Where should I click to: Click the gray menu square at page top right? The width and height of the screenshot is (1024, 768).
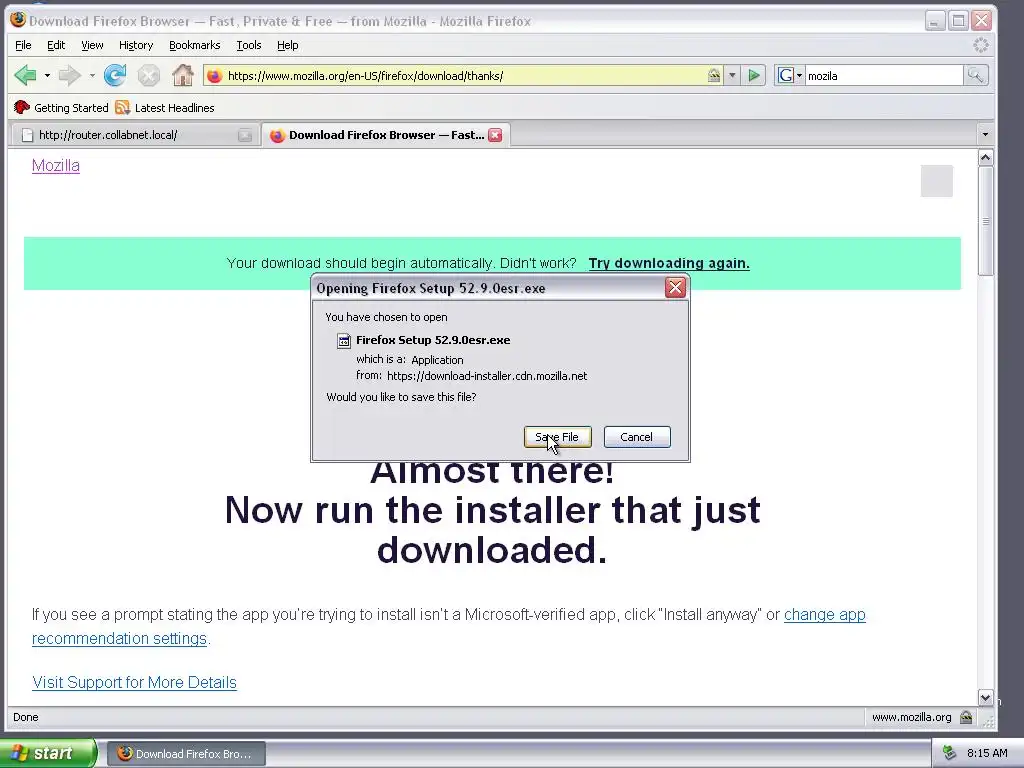click(x=936, y=181)
